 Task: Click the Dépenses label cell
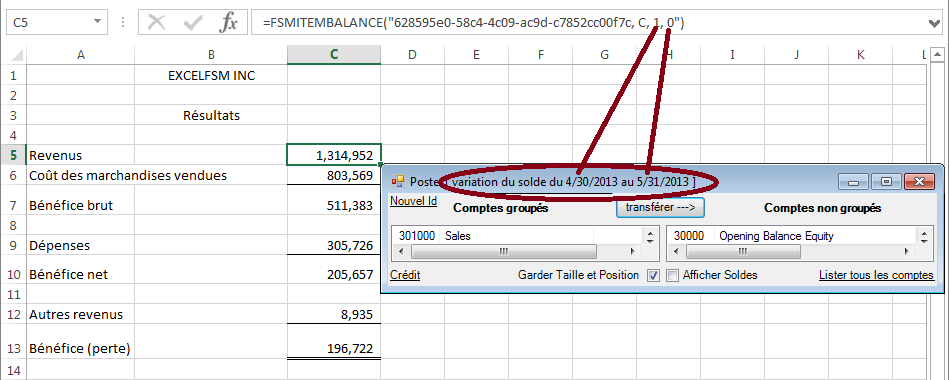click(81, 246)
